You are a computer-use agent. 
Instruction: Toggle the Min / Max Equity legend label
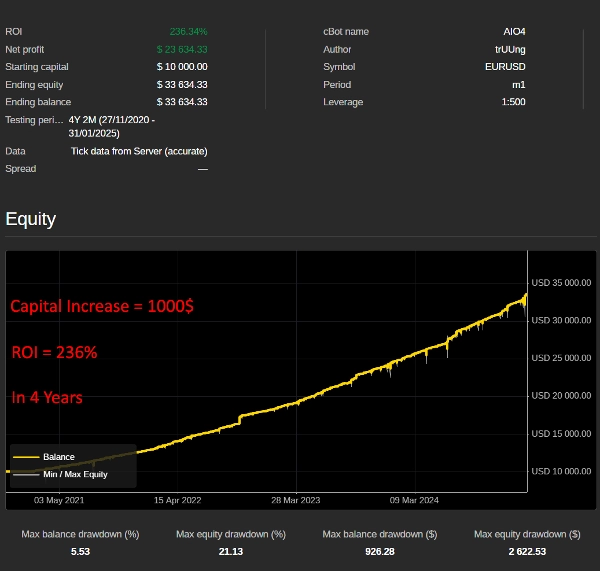pyautogui.click(x=75, y=474)
